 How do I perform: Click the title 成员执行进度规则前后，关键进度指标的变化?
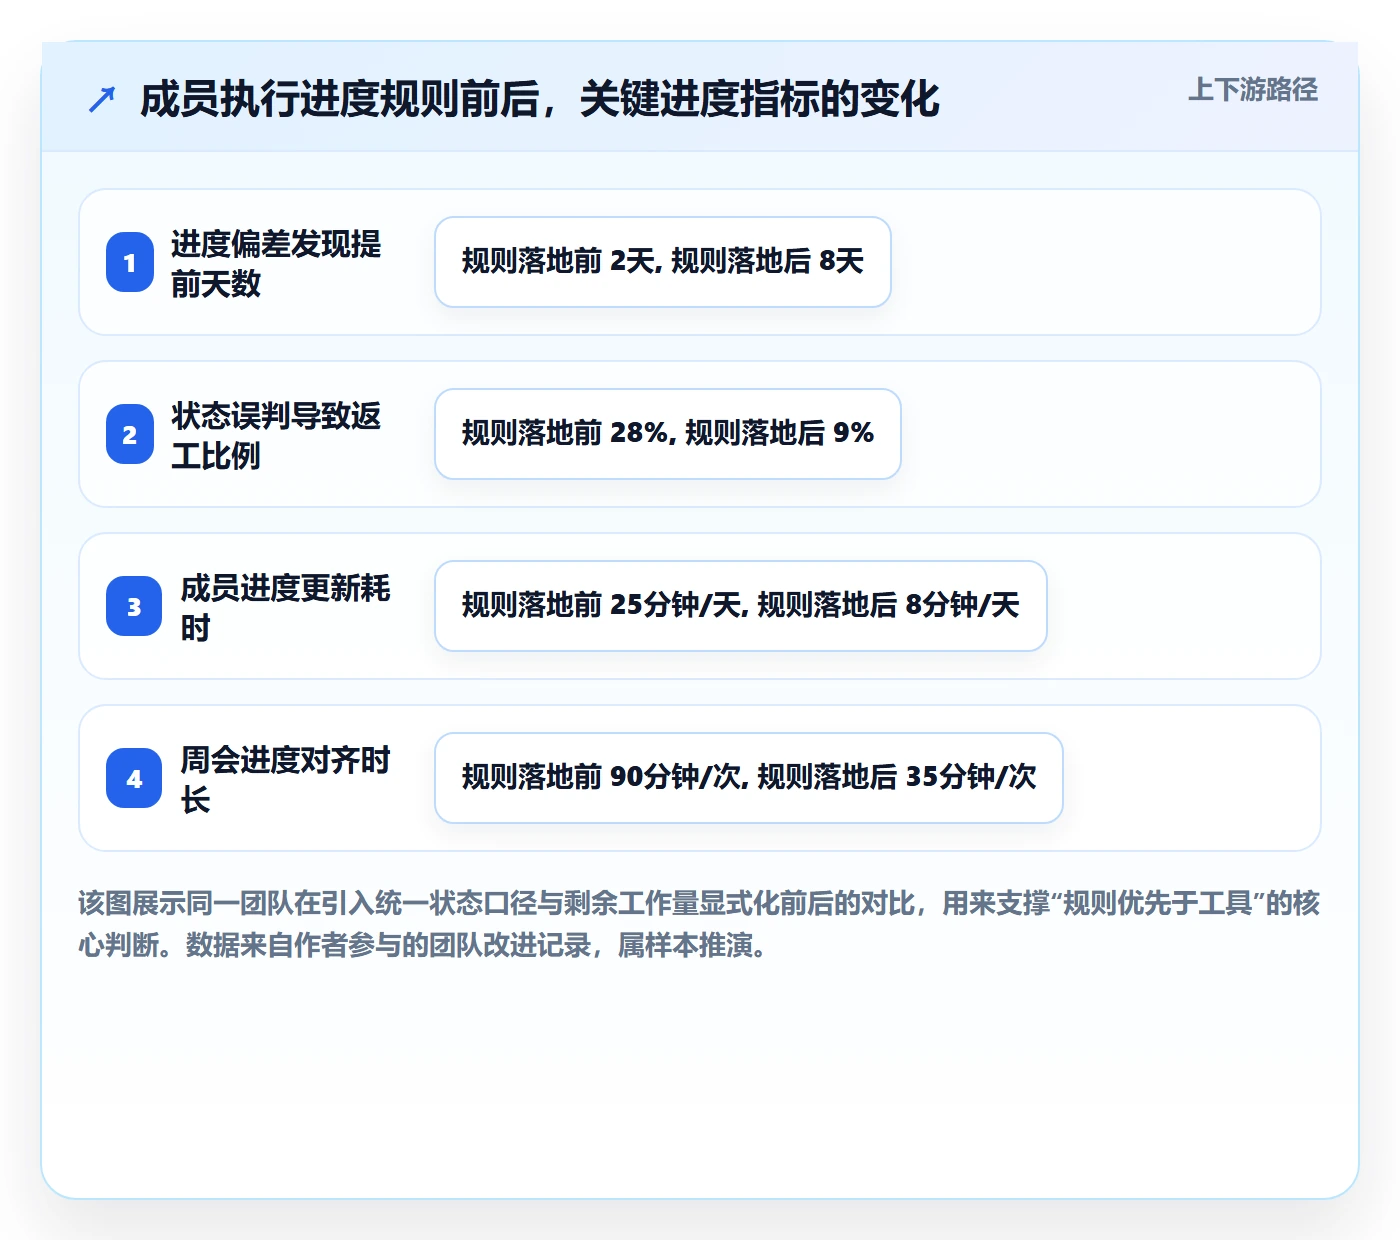point(539,99)
